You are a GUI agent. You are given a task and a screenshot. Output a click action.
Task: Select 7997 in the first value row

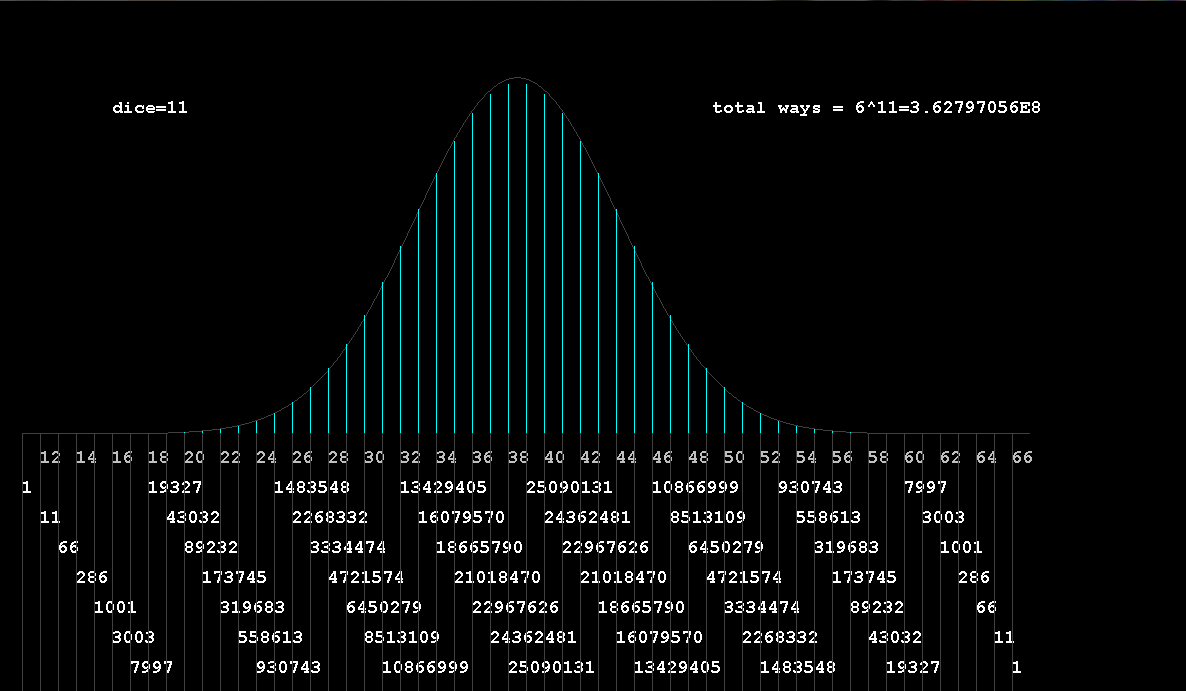(925, 488)
